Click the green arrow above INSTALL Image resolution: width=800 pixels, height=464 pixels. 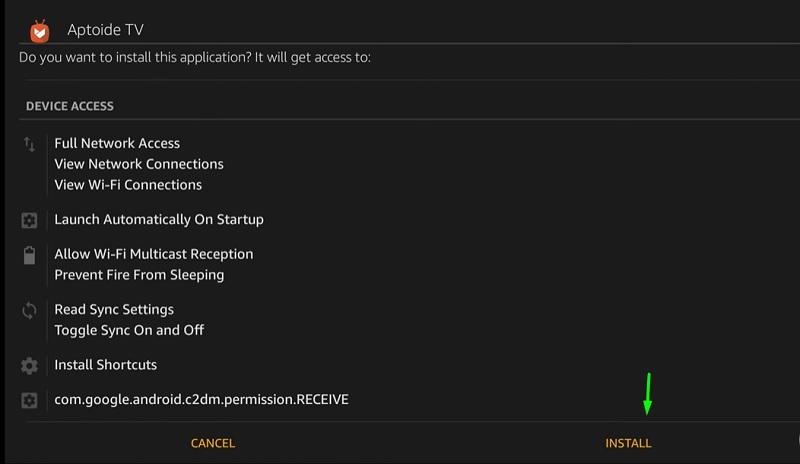(x=647, y=394)
